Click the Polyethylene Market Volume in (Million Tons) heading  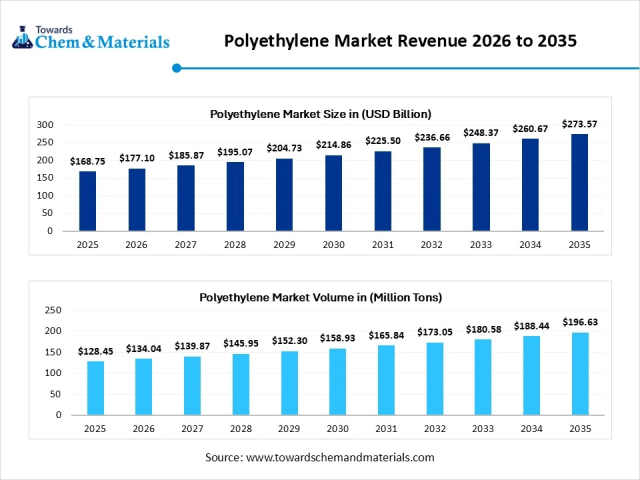tap(320, 297)
